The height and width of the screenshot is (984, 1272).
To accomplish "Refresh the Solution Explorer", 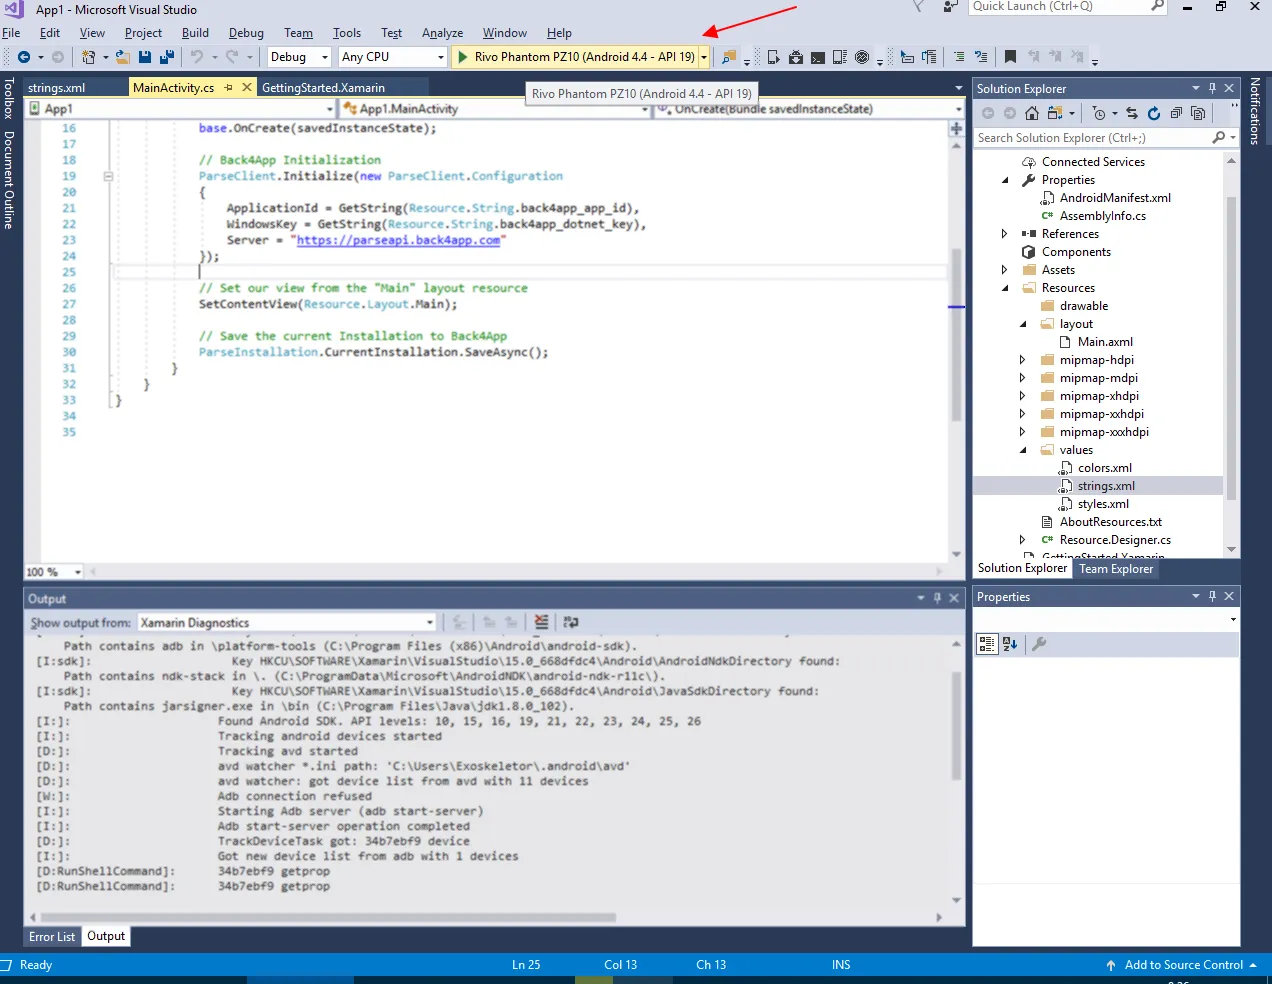I will pos(1154,113).
